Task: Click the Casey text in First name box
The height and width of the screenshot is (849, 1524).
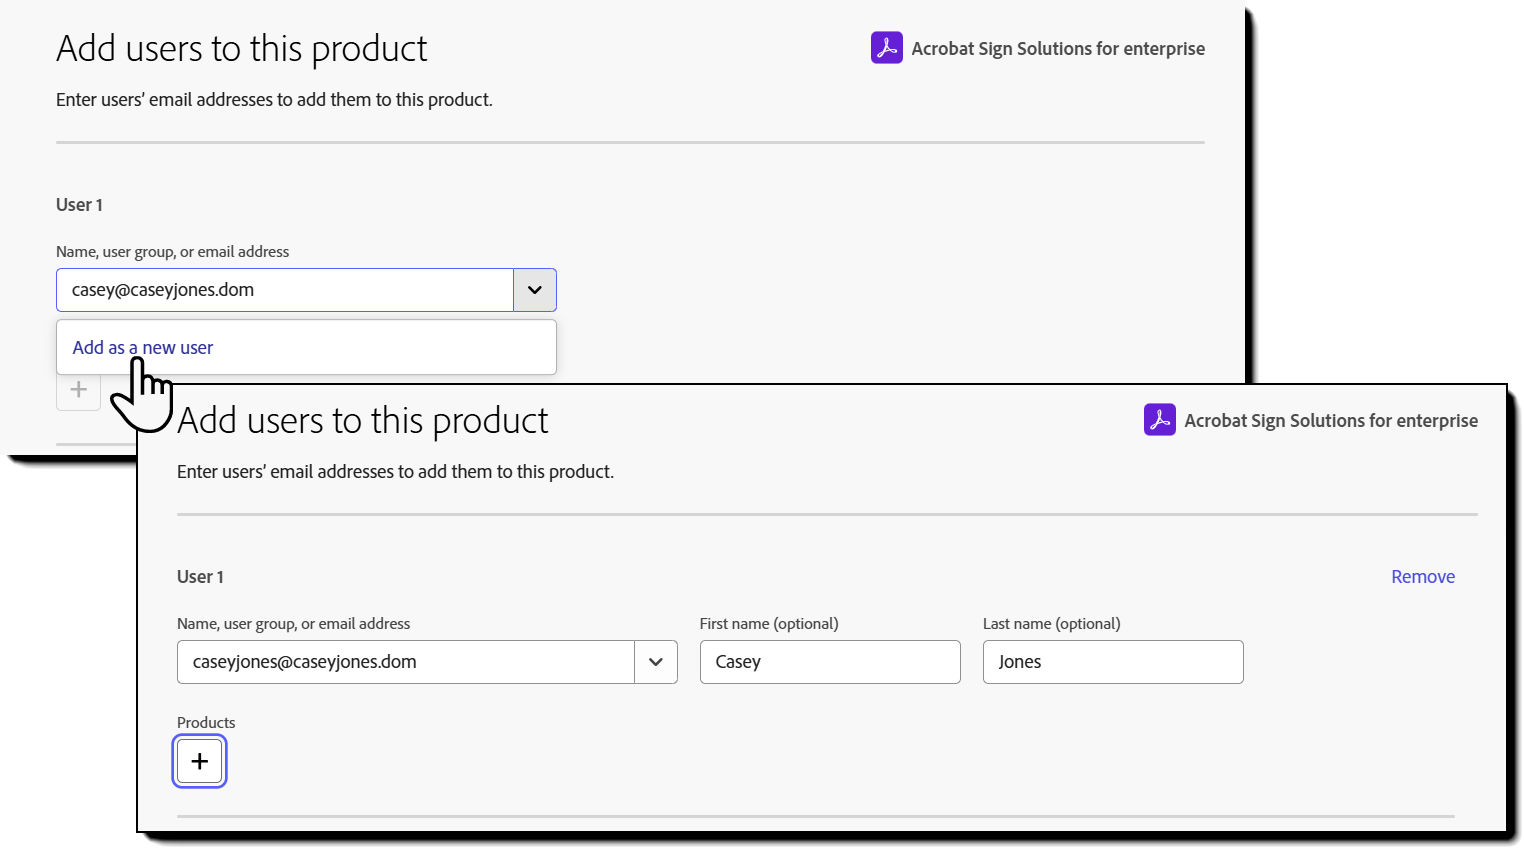Action: tap(737, 662)
